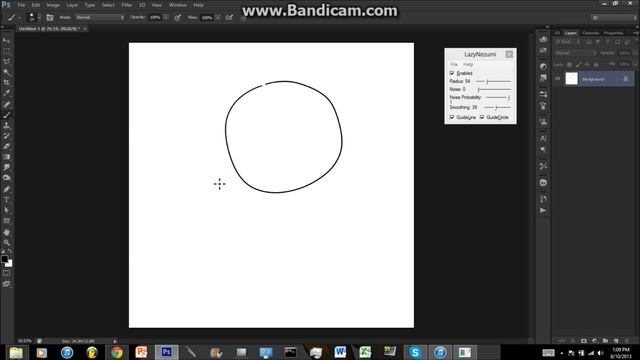Viewport: 640px width, 360px height.
Task: Open the brush panel toggle icon
Action: click(50, 18)
